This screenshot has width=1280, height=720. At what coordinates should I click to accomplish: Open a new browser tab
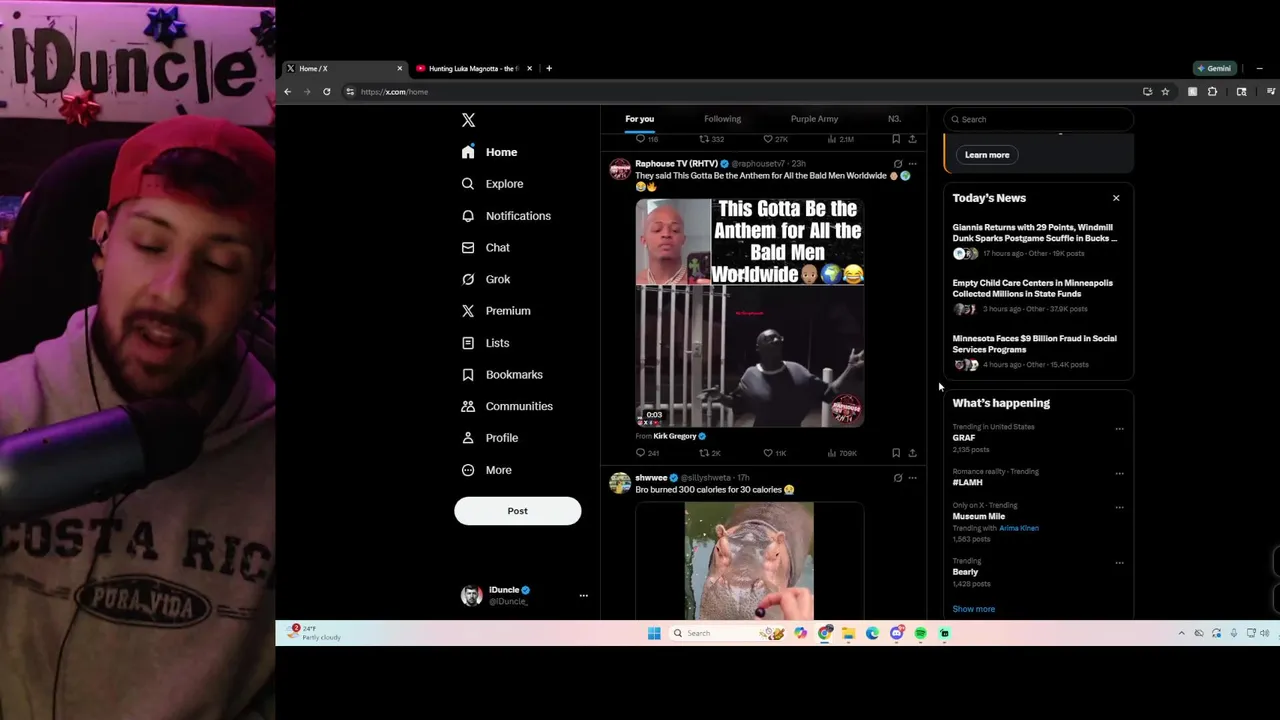(548, 68)
